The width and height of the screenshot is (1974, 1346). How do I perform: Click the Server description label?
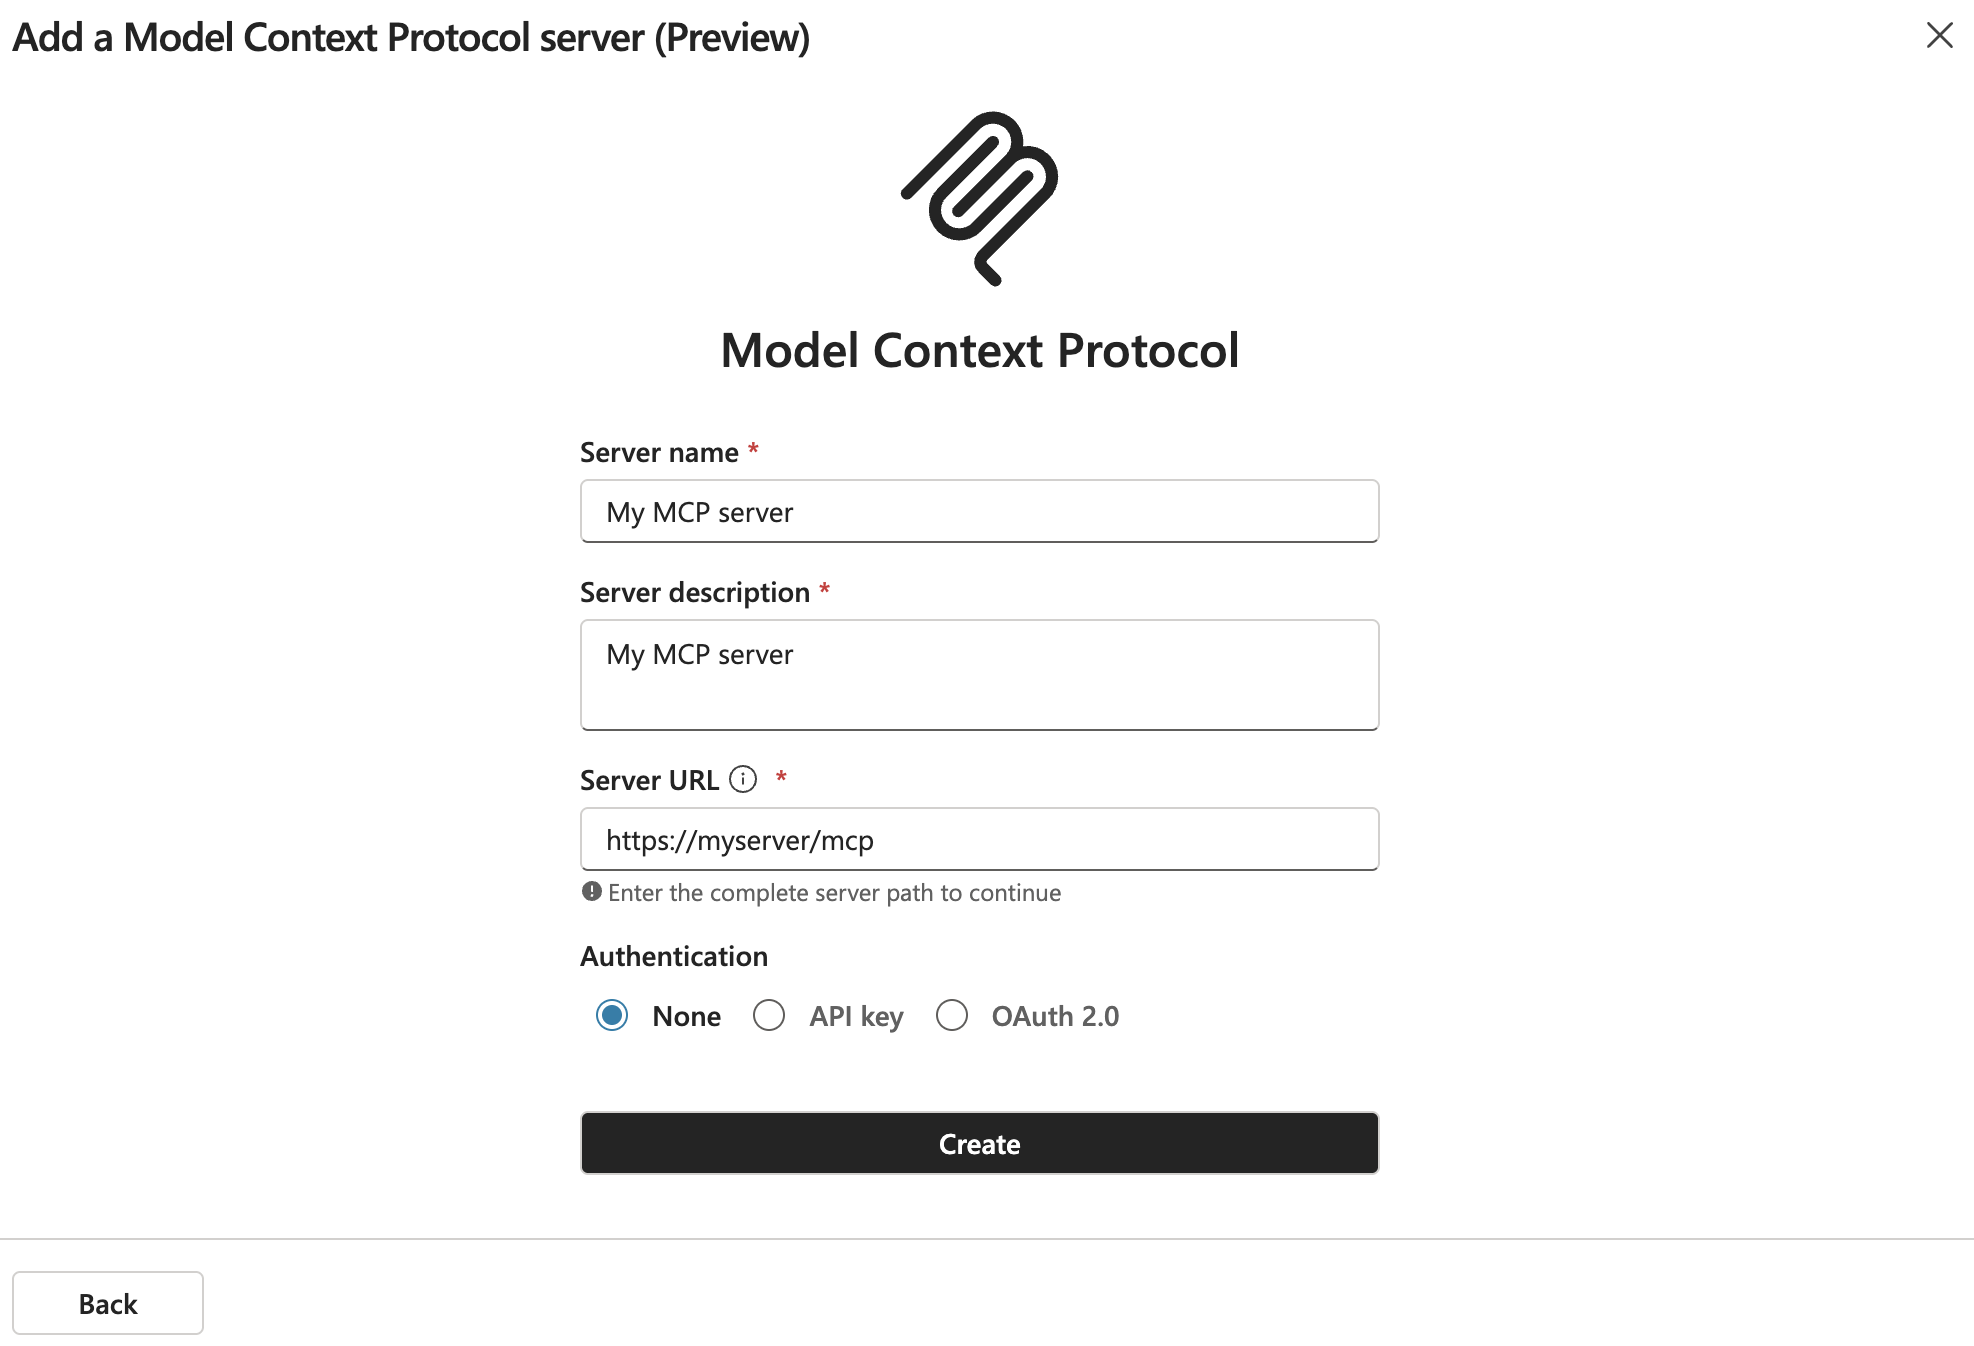tap(695, 593)
